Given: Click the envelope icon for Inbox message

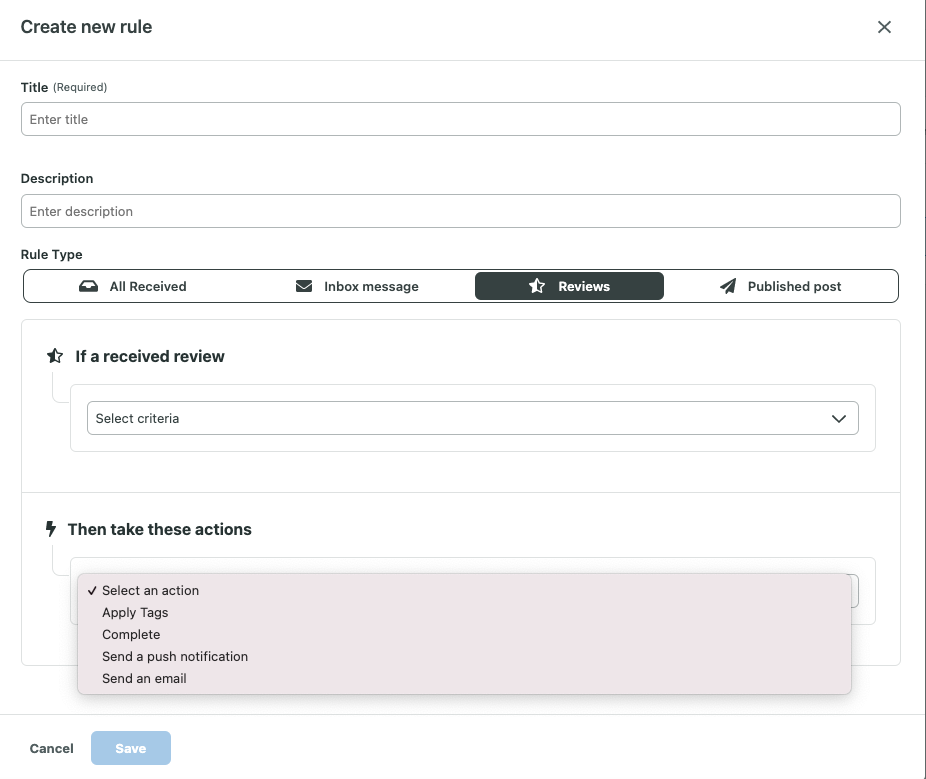Looking at the screenshot, I should click(x=304, y=286).
